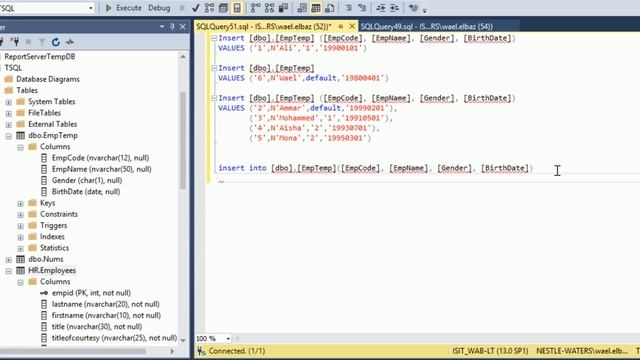The width and height of the screenshot is (640, 360).
Task: Toggle IntelliSense Enabled toolbar icon
Action: (237, 8)
